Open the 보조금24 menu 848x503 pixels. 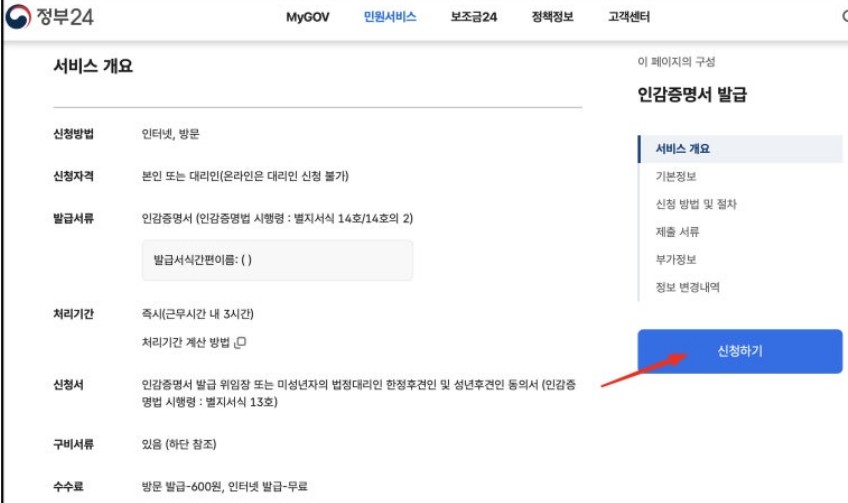pos(474,17)
